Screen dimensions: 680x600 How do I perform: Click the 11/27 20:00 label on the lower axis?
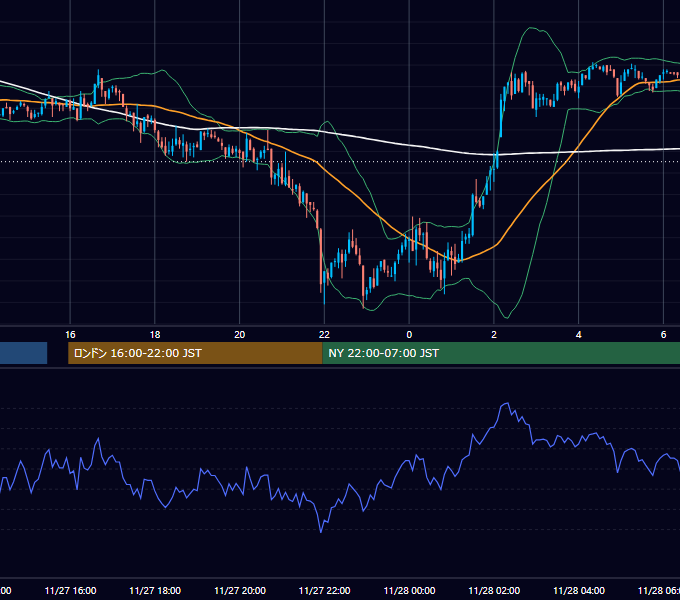click(x=240, y=591)
